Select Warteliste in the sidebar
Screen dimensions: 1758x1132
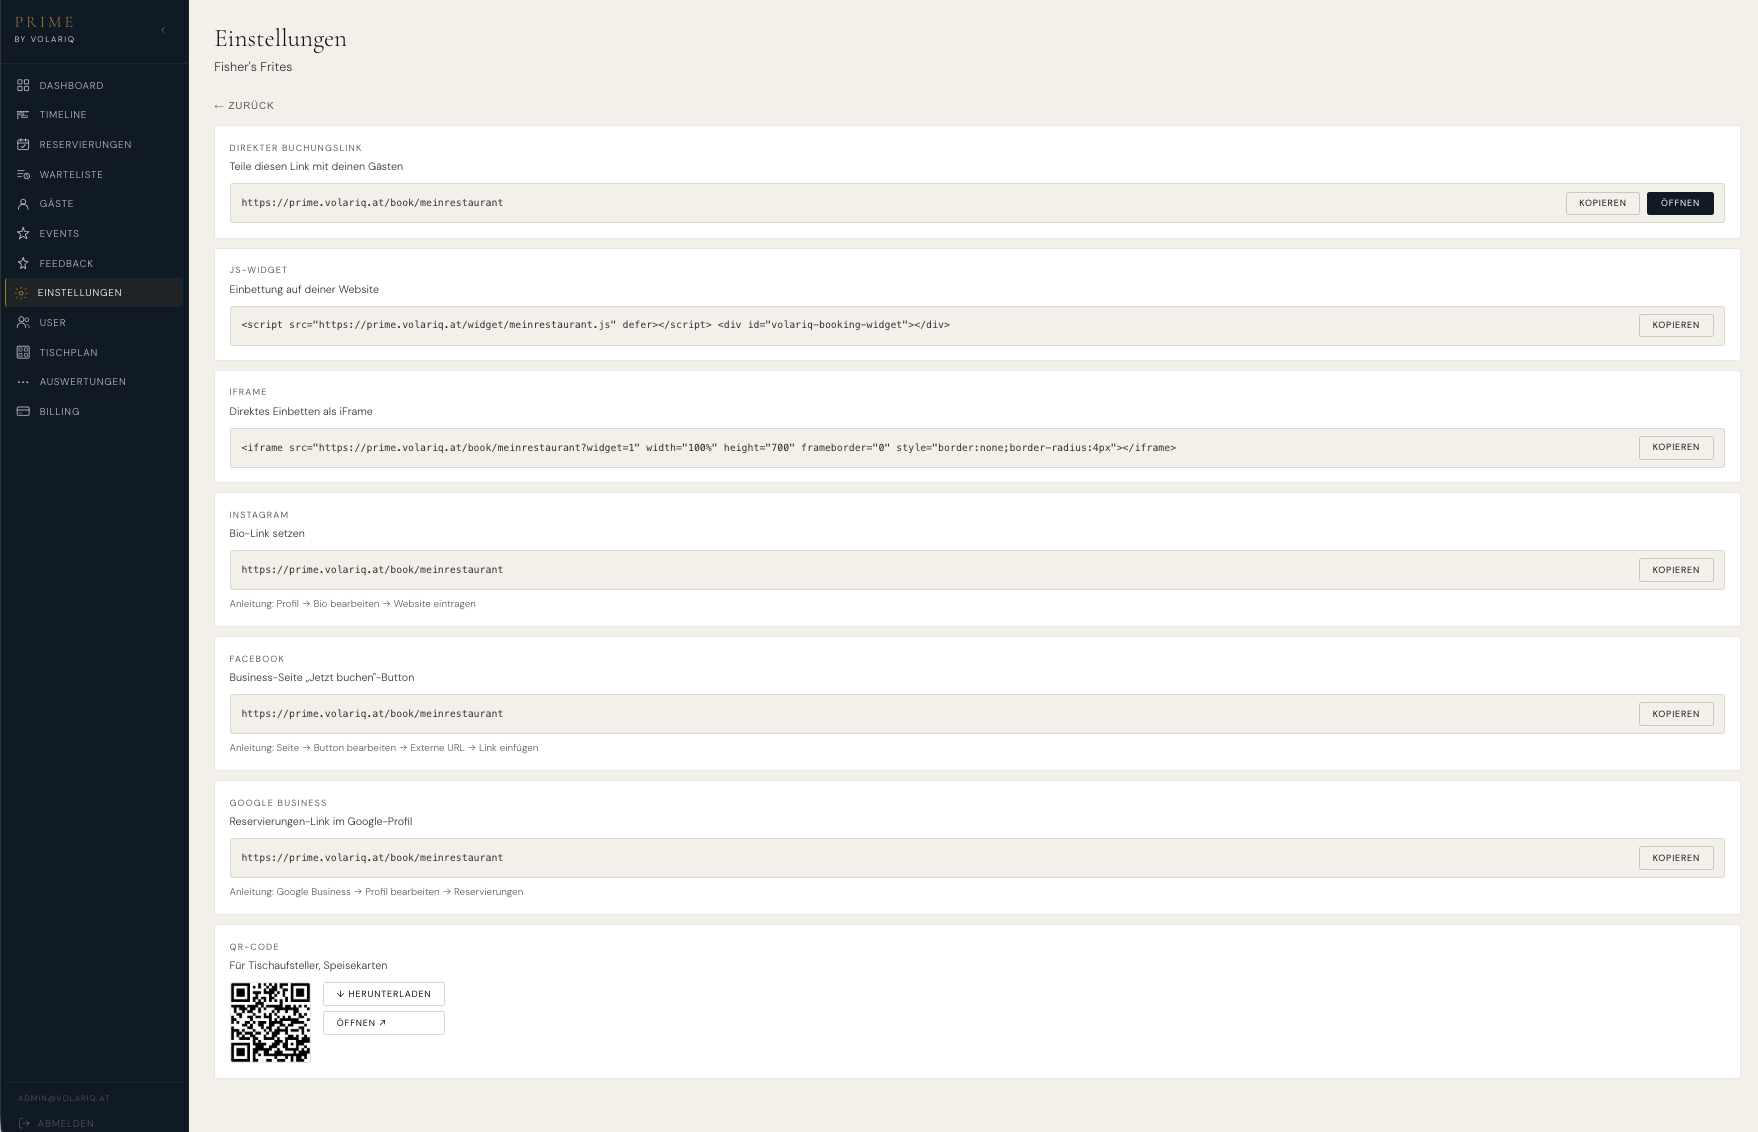(x=94, y=175)
